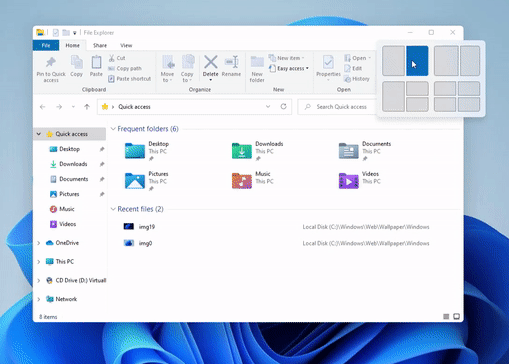Open Properties from the ribbon
The image size is (509, 364).
click(x=328, y=68)
